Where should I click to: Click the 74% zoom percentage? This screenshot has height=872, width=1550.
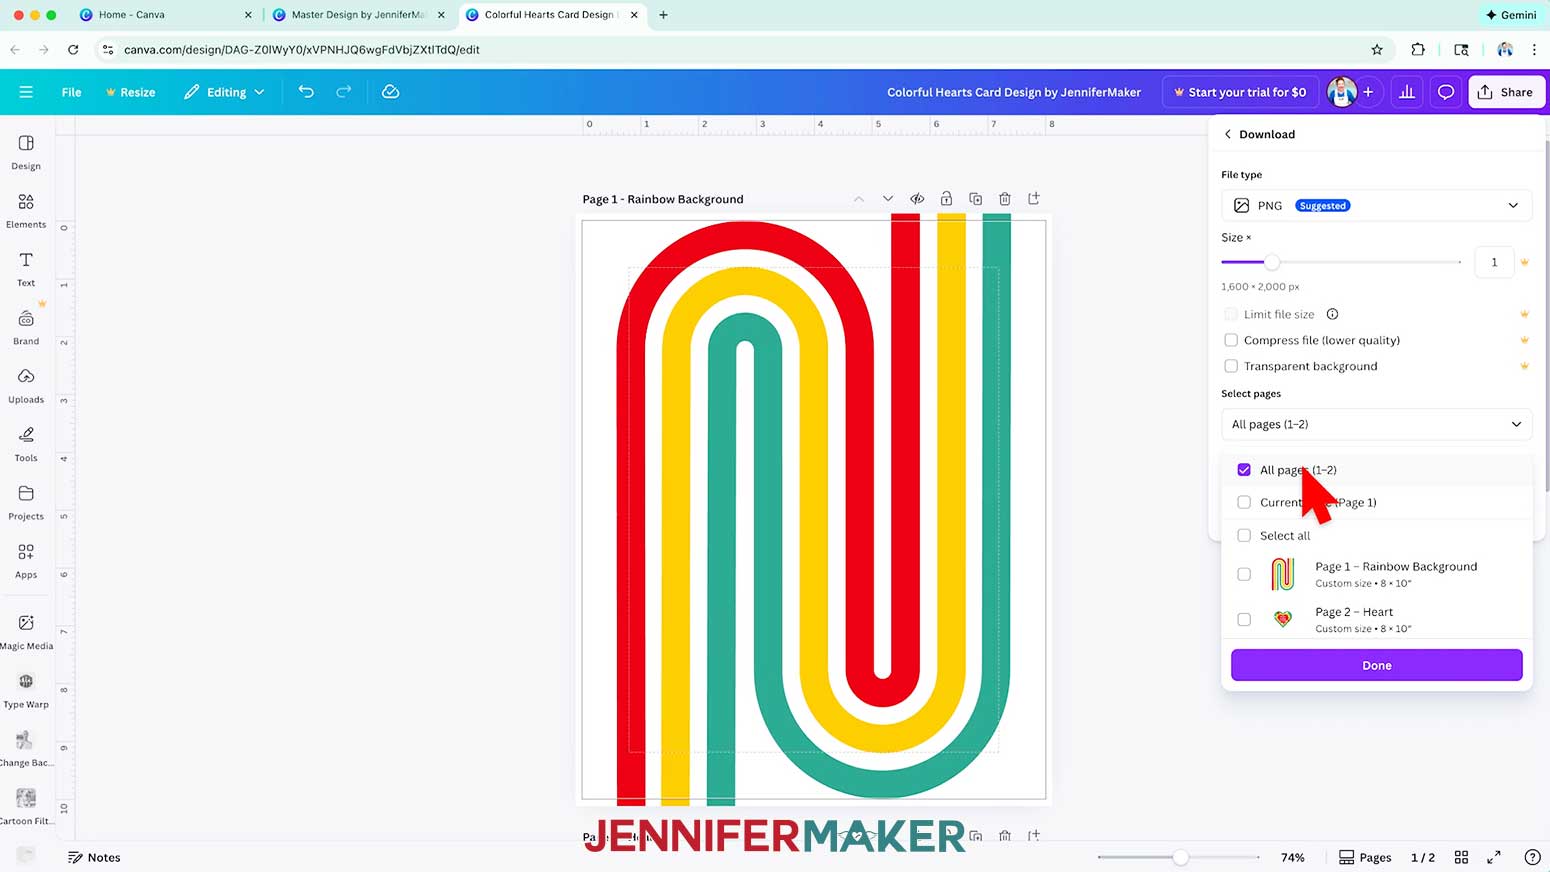tap(1293, 857)
